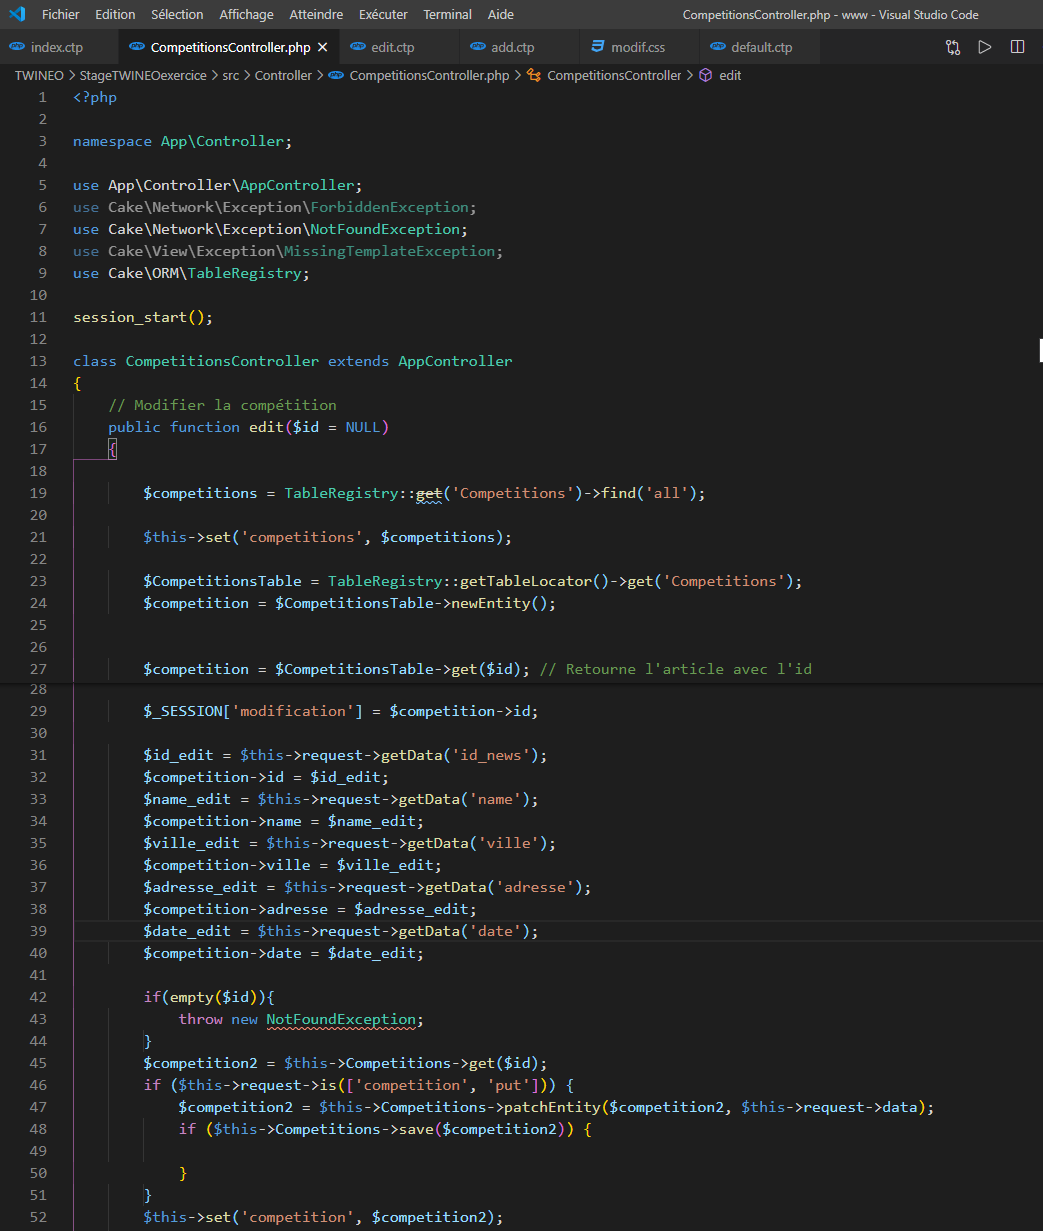Click the comment '// Modifier la compétition'
The width and height of the screenshot is (1043, 1232).
click(222, 405)
